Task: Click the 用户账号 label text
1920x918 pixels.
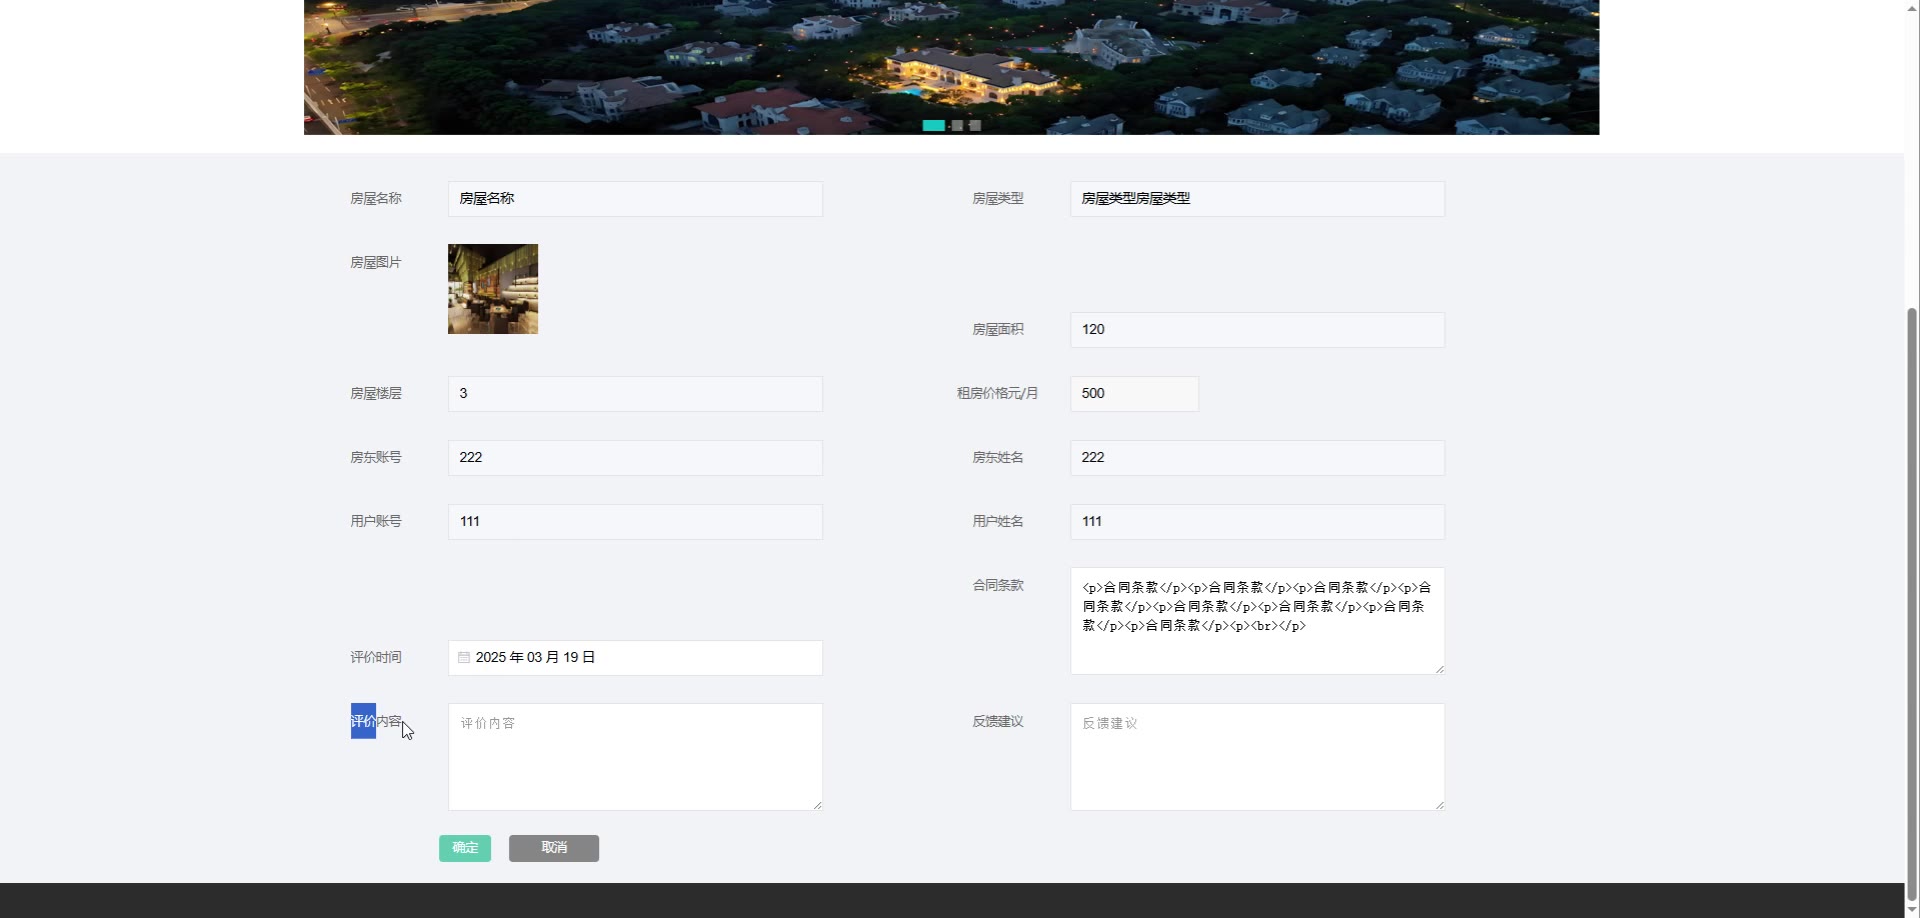Action: (x=376, y=522)
